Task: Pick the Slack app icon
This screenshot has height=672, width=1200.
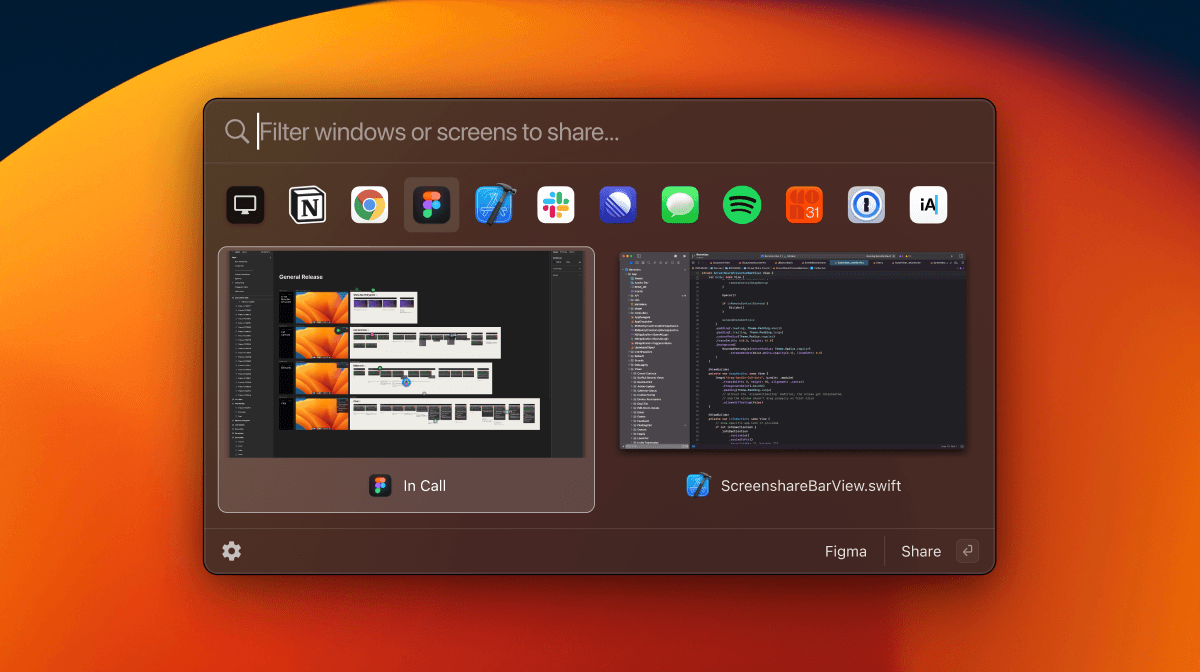Action: [556, 205]
